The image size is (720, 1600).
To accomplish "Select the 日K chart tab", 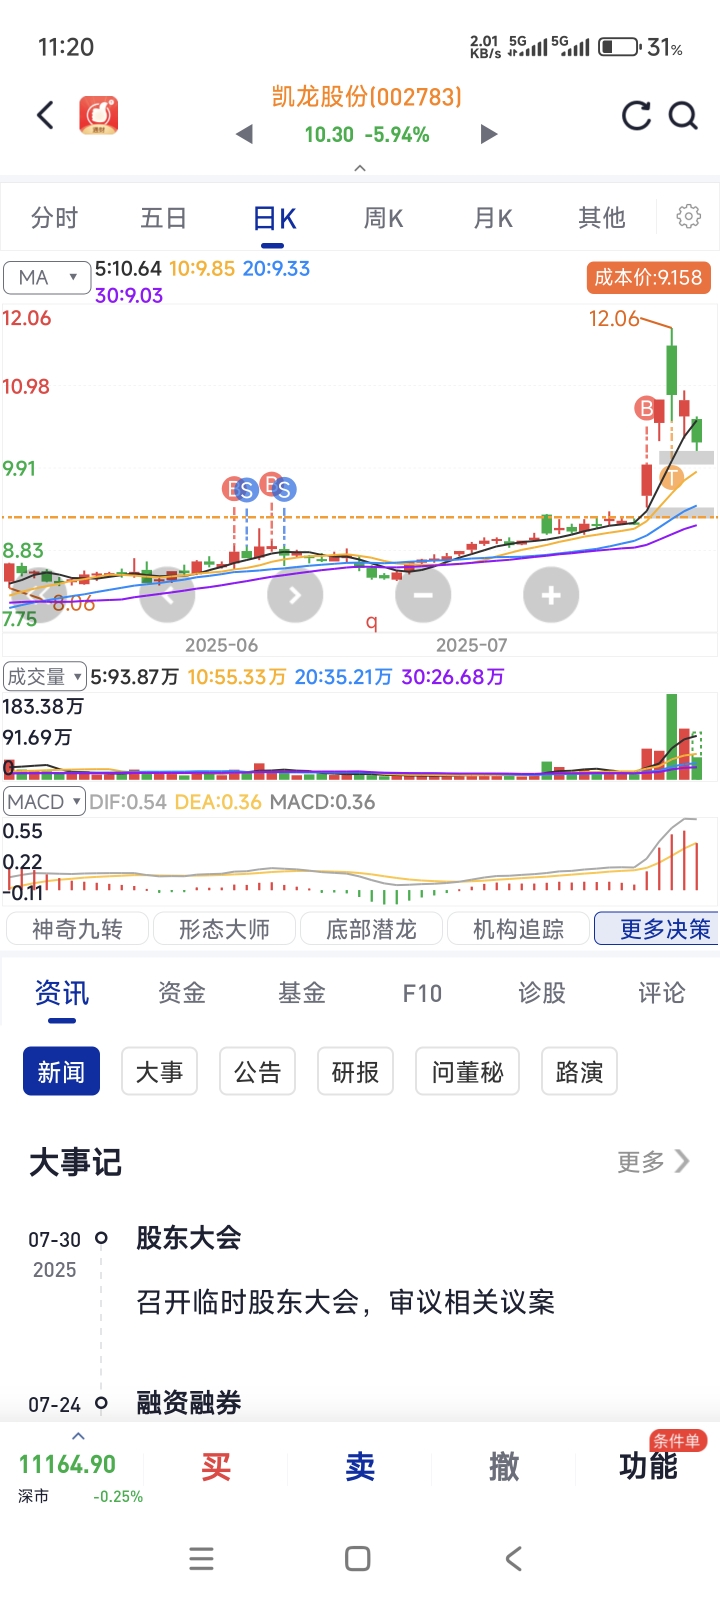I will coord(274,219).
